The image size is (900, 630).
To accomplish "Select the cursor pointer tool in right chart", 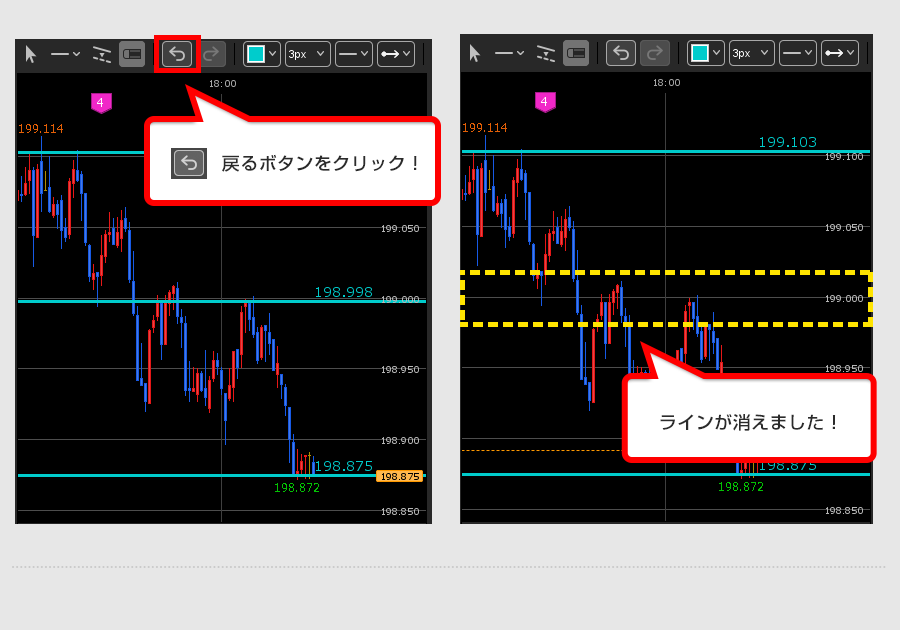I will click(x=474, y=53).
